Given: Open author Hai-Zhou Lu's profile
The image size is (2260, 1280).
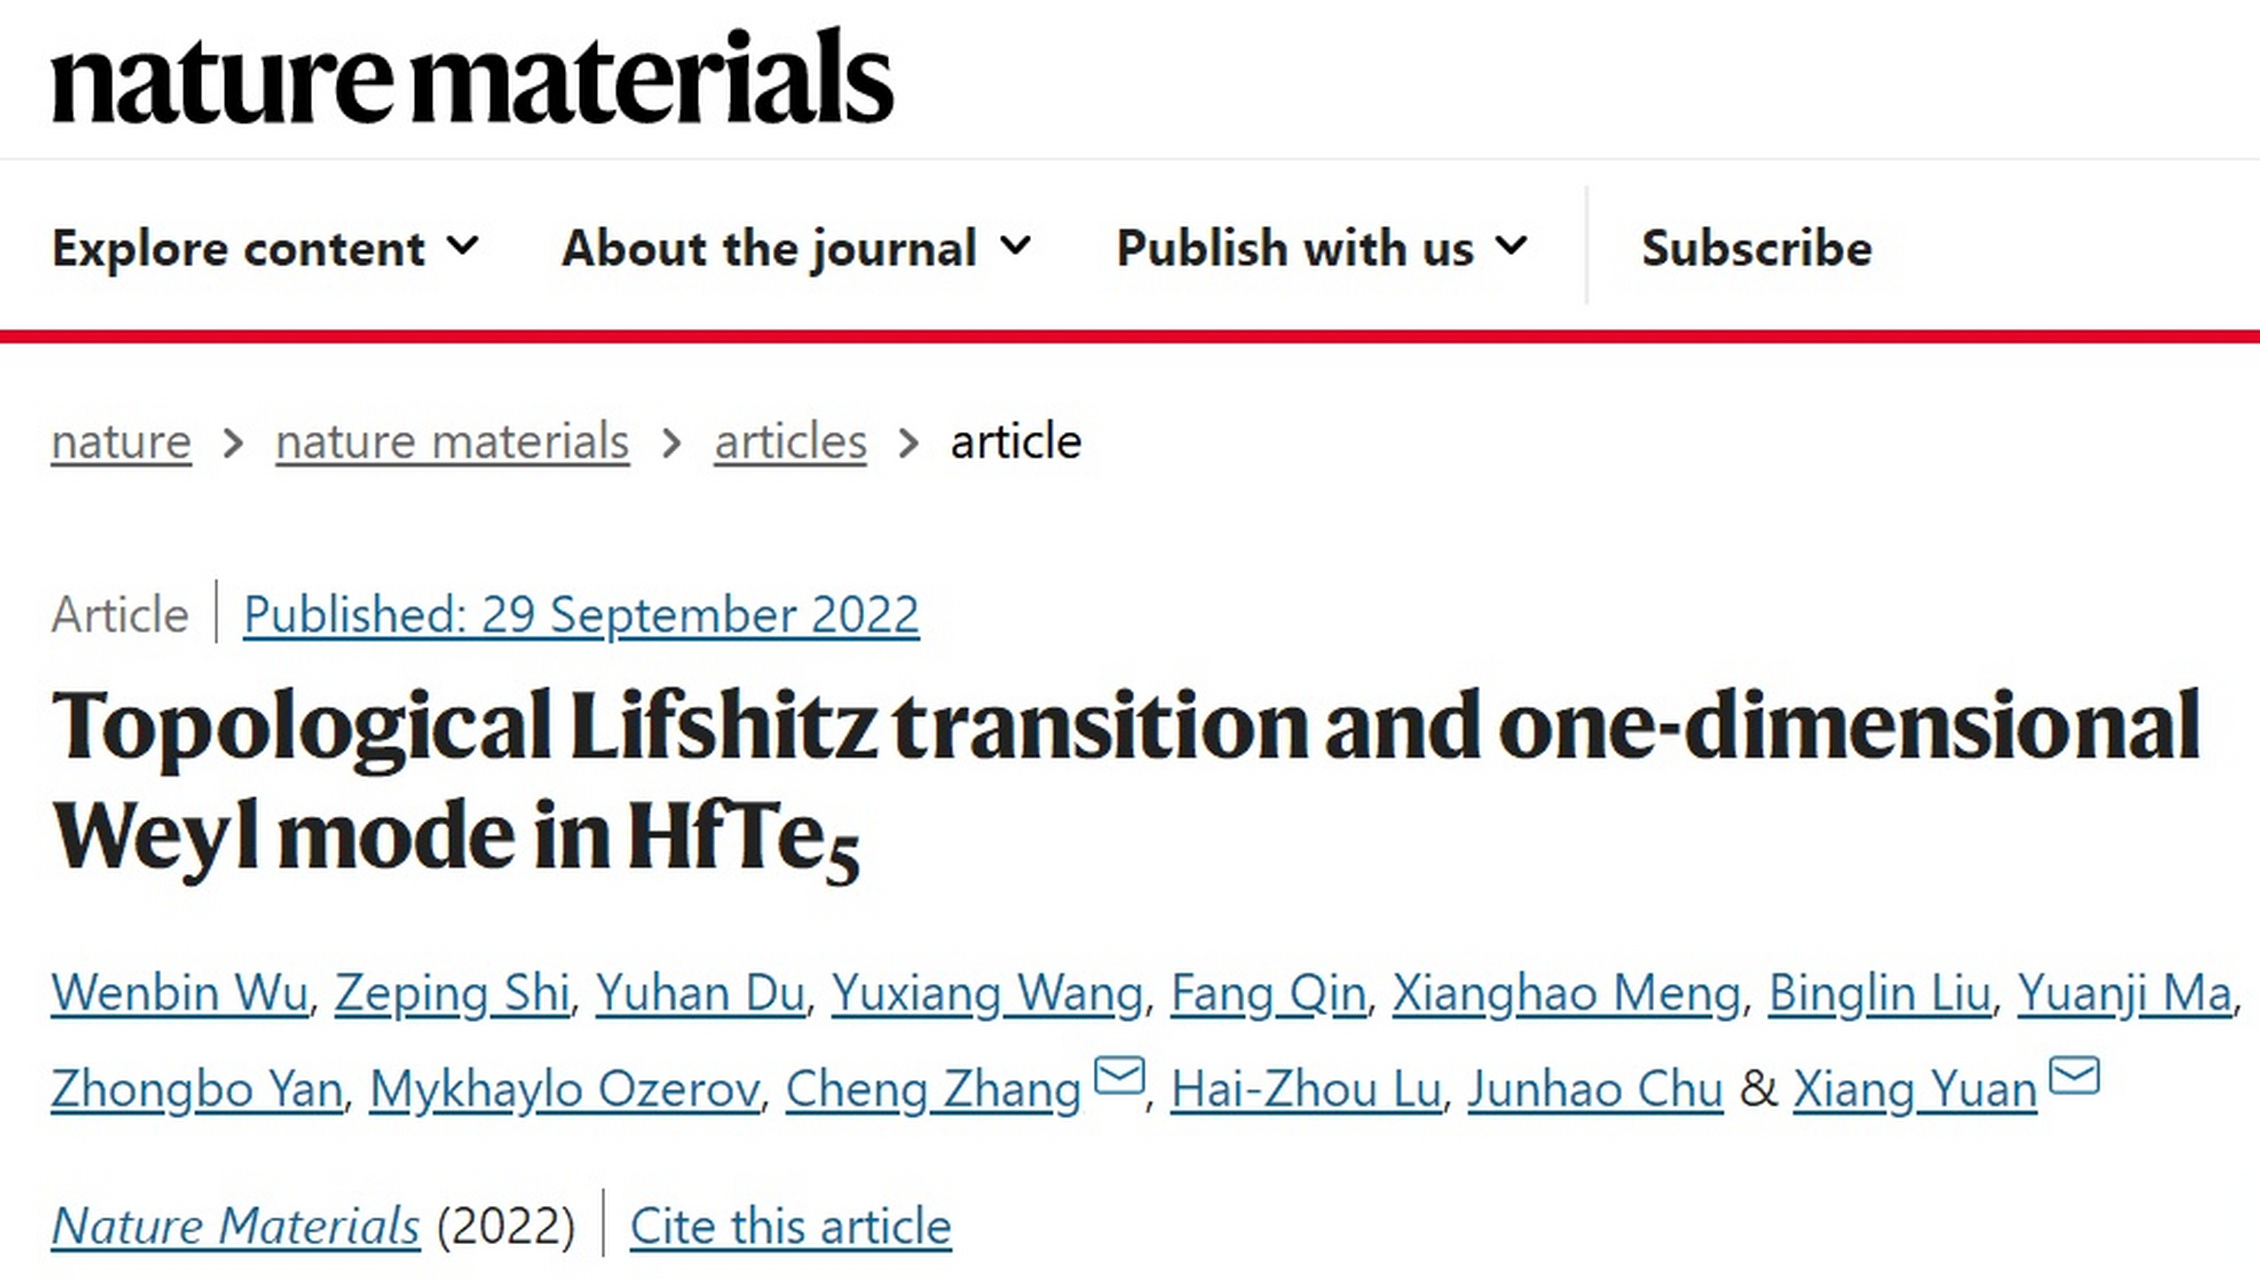Looking at the screenshot, I should click(1306, 1089).
